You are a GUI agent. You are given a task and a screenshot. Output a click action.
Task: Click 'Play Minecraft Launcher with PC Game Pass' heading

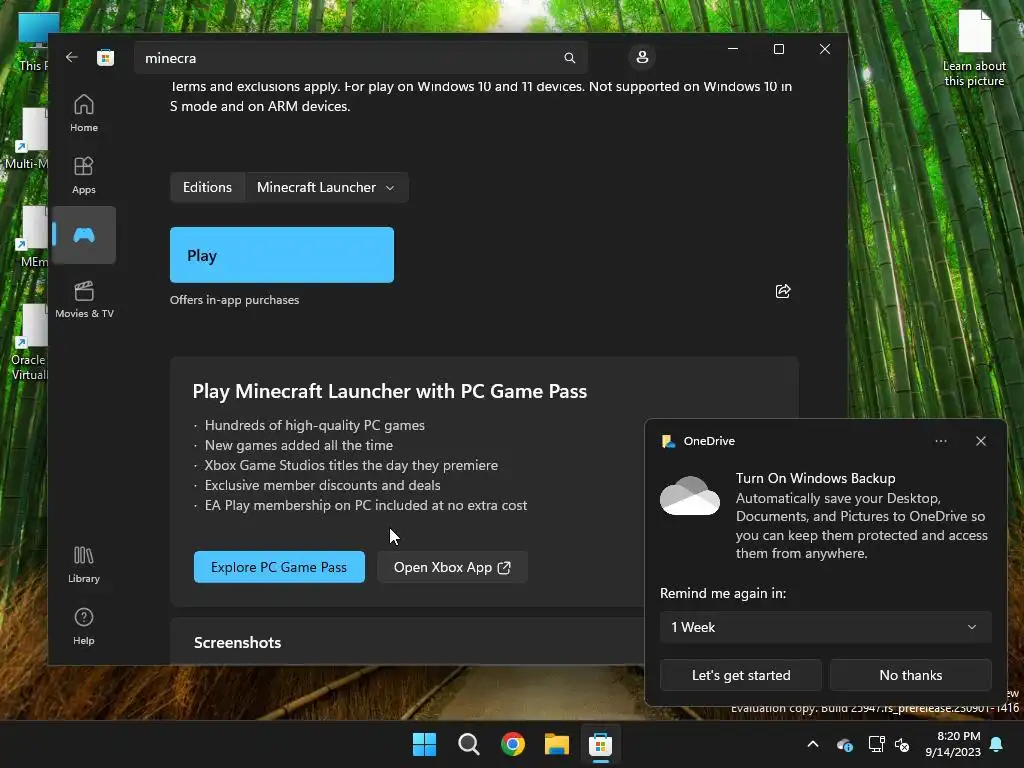pyautogui.click(x=389, y=391)
